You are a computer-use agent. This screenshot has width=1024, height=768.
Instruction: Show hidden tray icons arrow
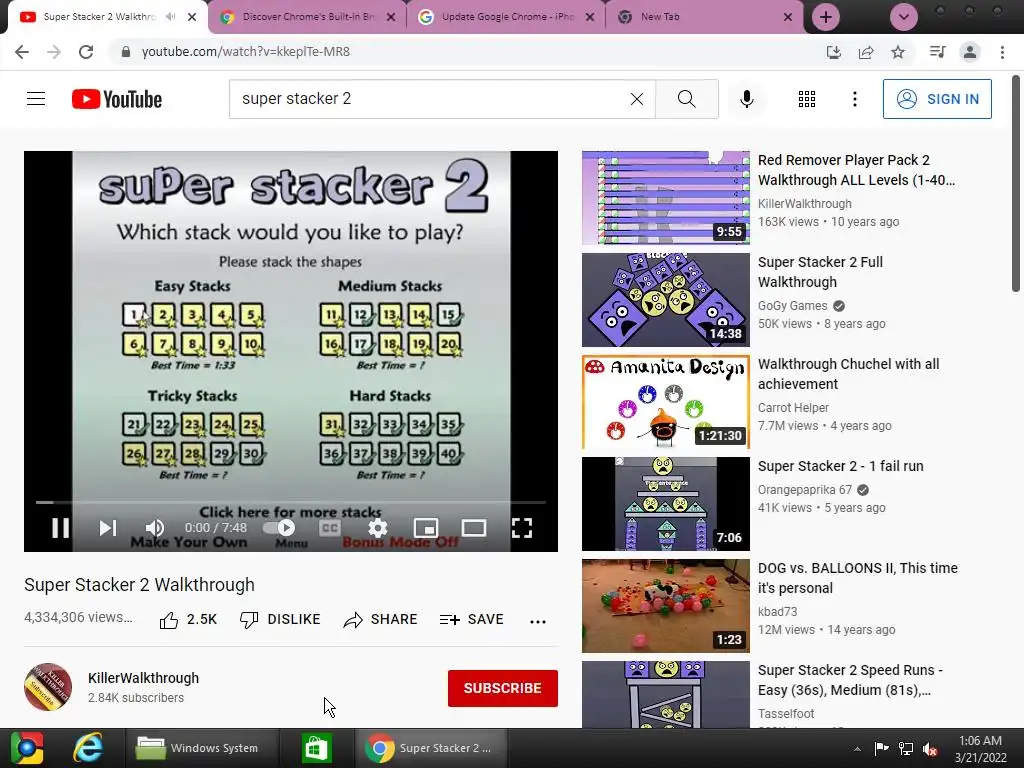(x=857, y=748)
